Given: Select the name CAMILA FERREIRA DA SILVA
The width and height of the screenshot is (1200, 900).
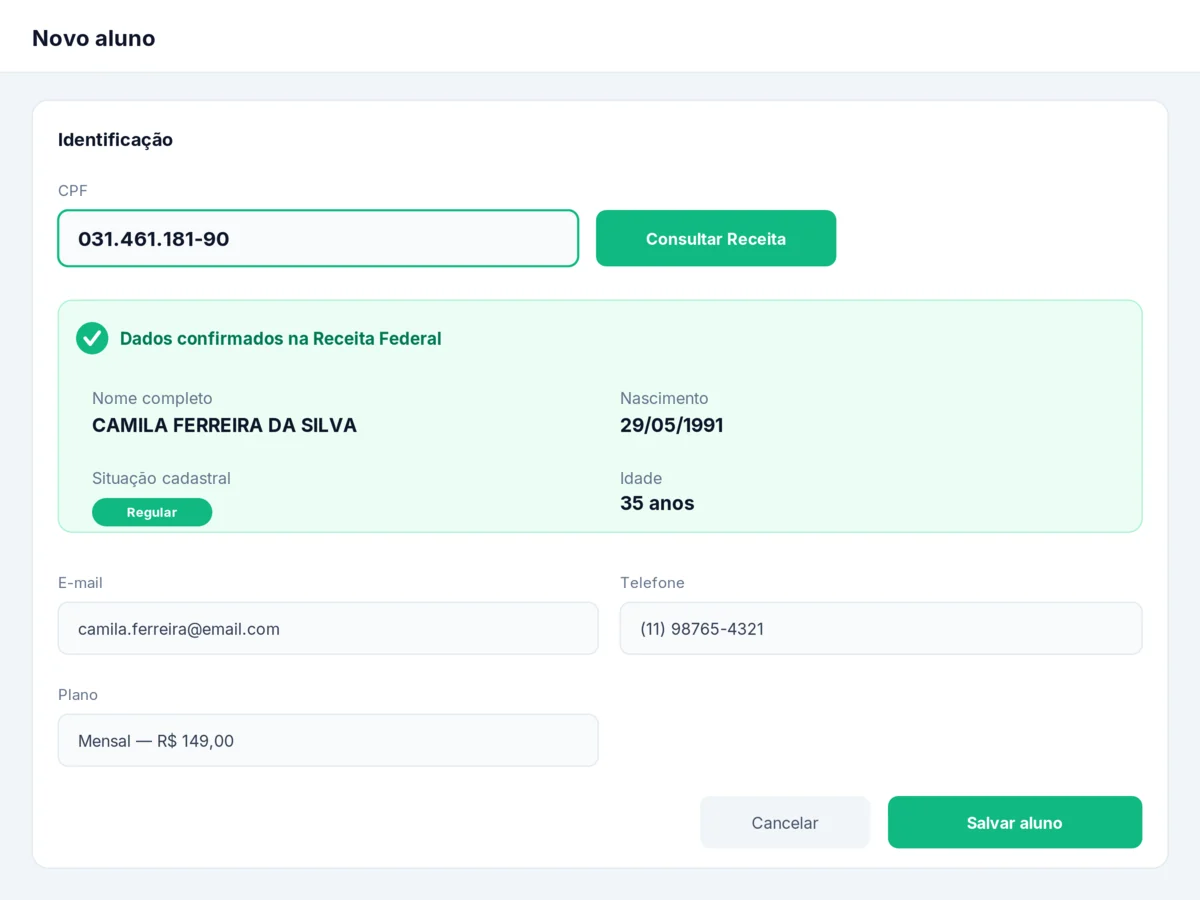Looking at the screenshot, I should (224, 425).
